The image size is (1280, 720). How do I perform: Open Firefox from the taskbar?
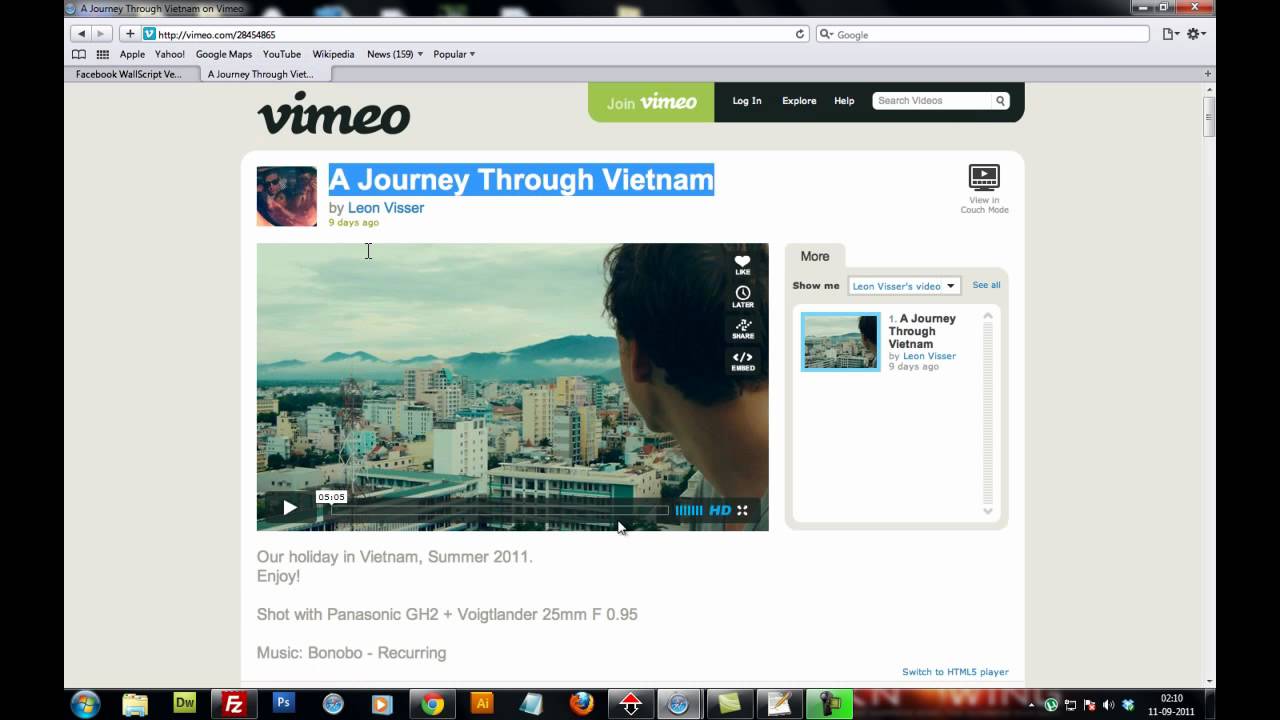(581, 704)
